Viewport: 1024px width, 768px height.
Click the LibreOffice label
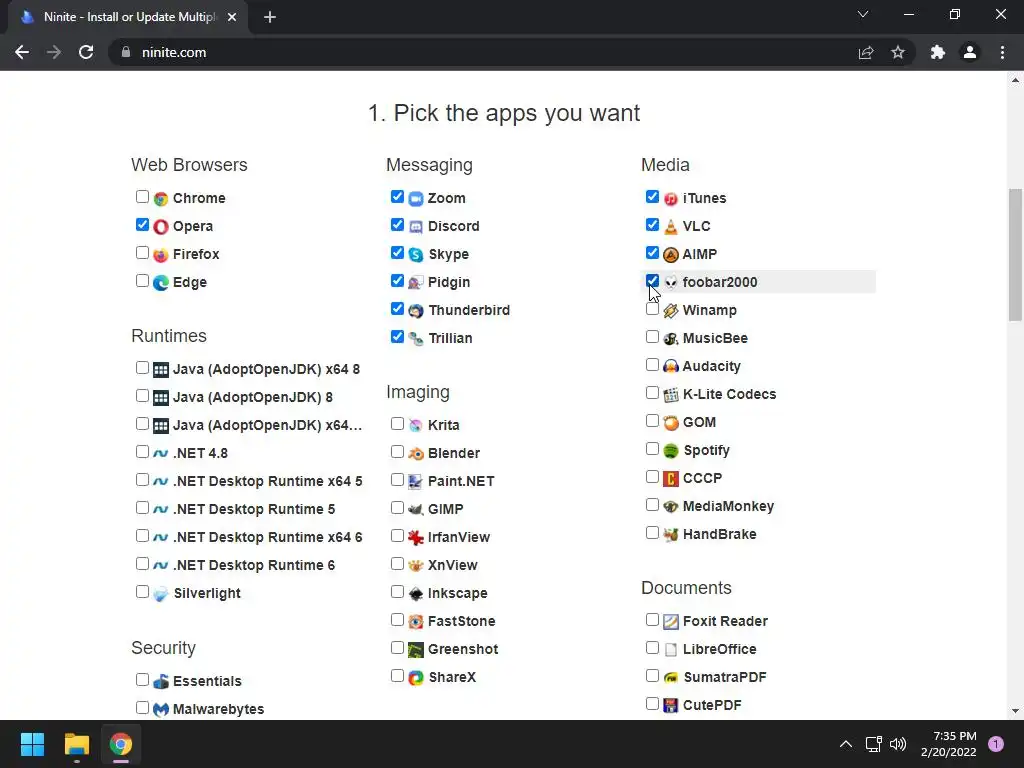click(x=720, y=649)
